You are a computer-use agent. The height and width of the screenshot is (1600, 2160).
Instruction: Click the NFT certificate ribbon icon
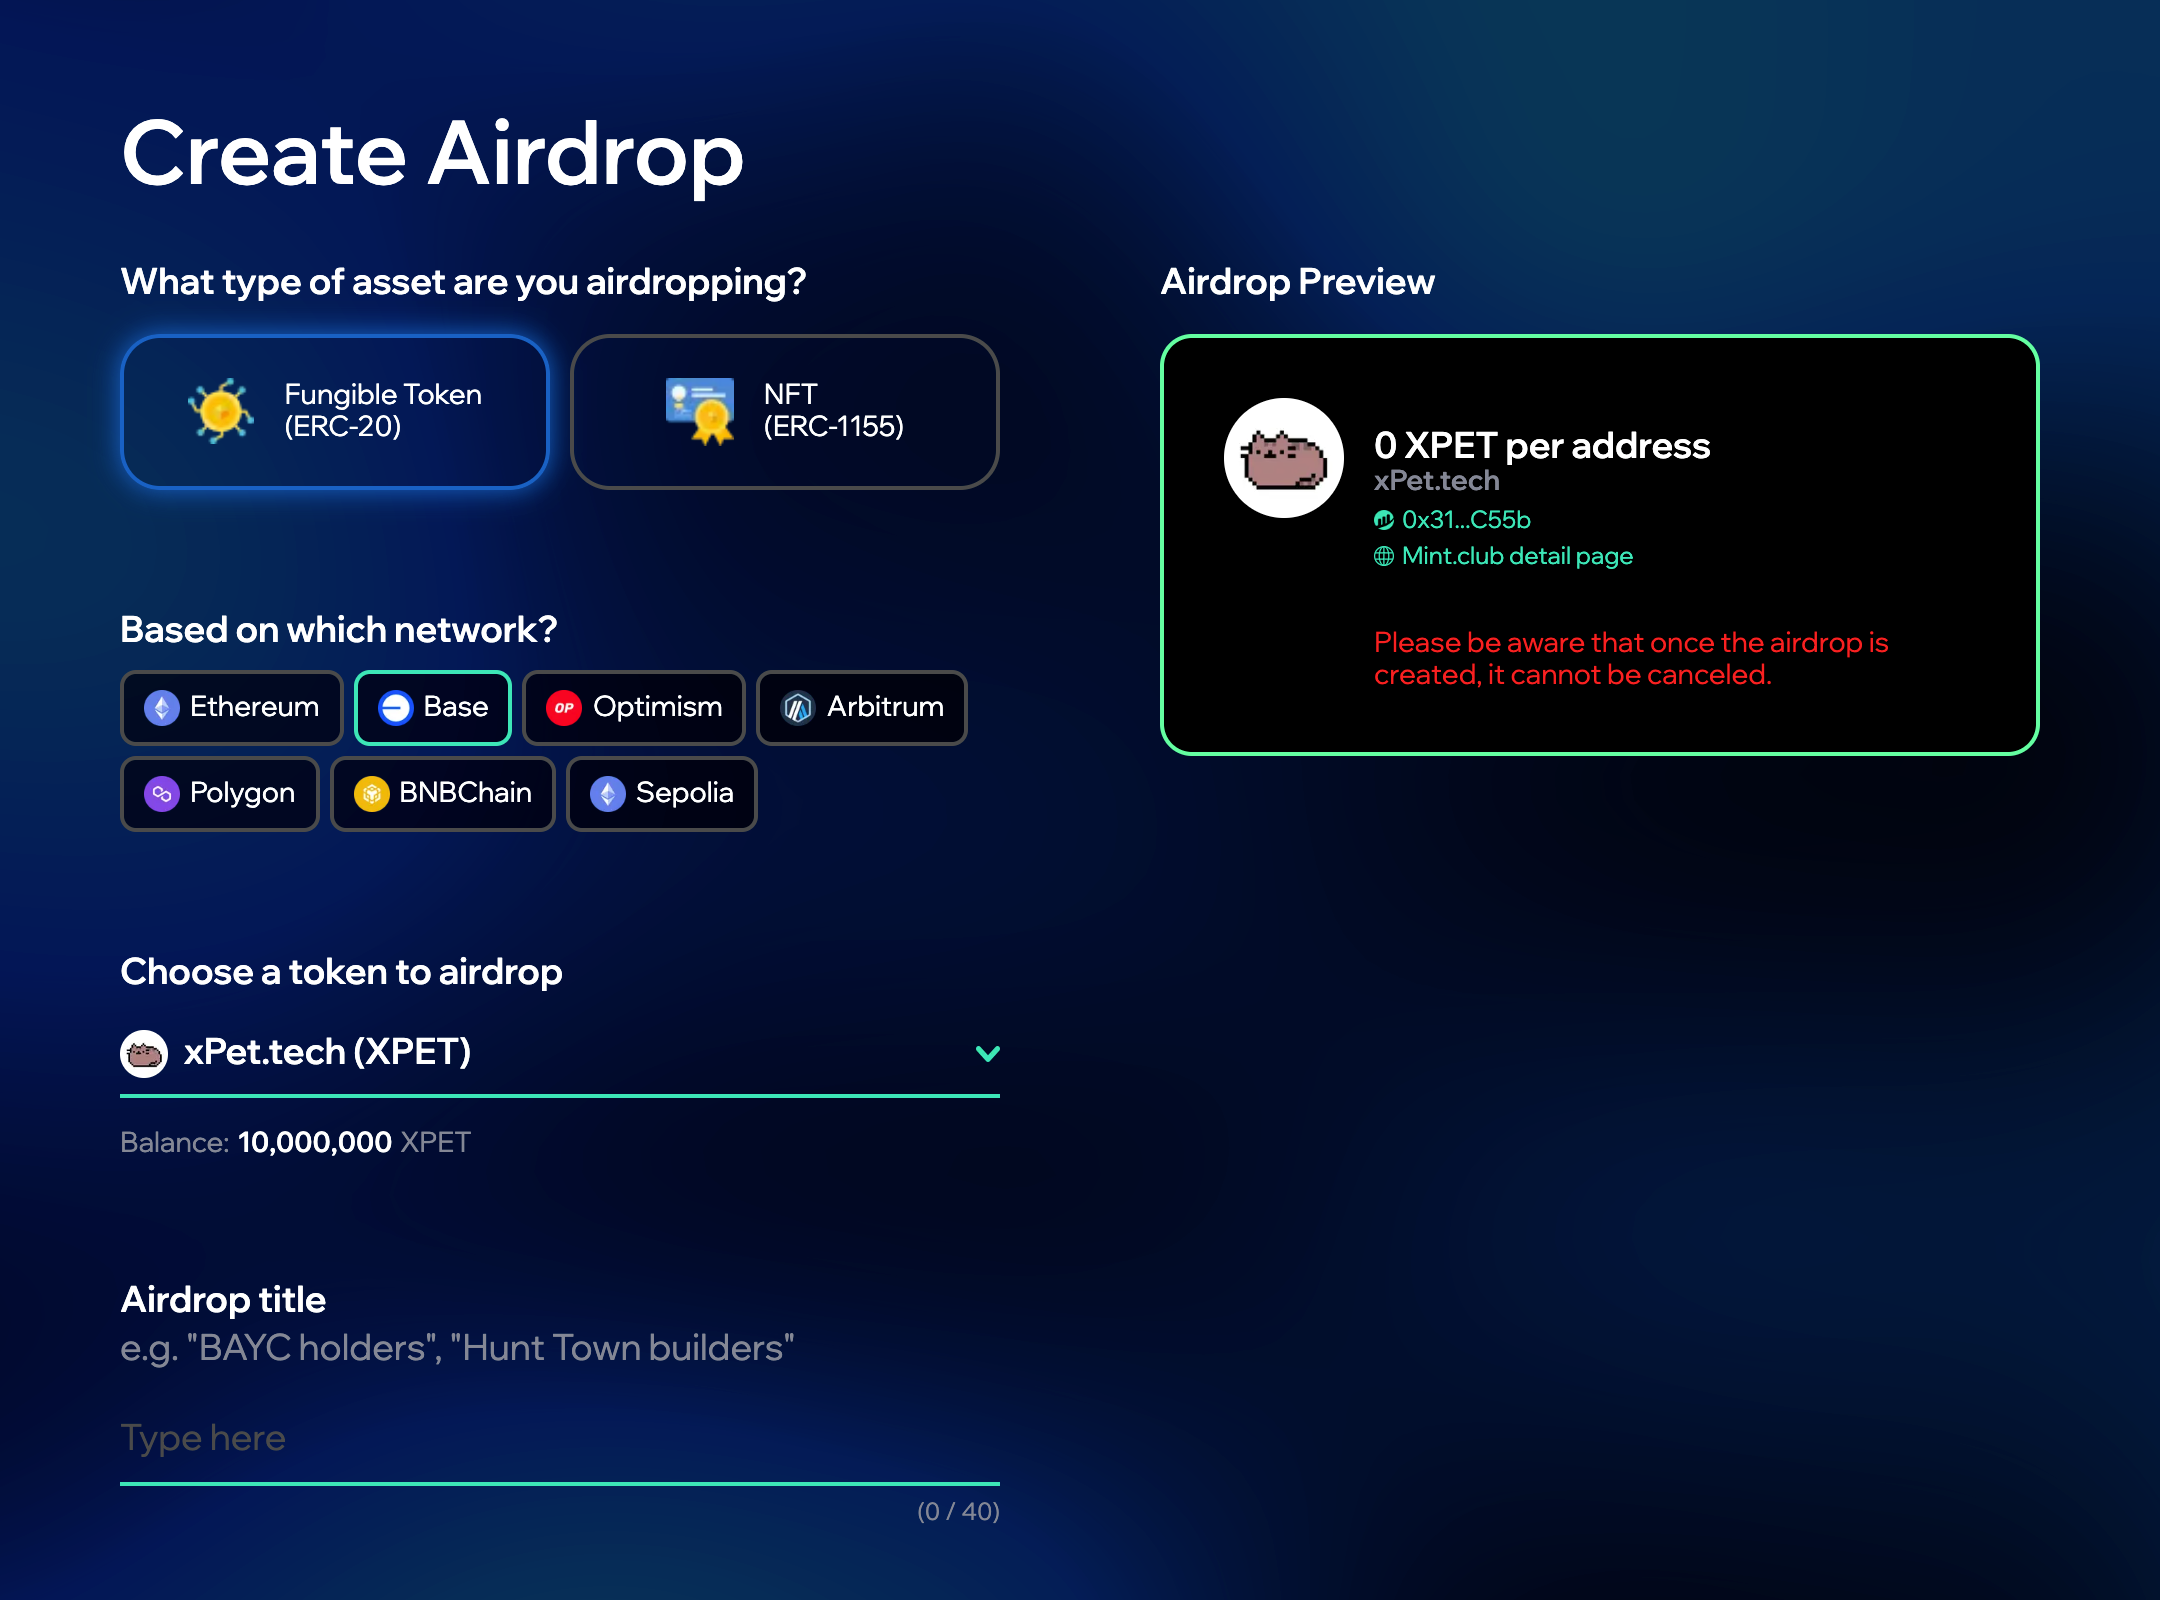click(700, 411)
